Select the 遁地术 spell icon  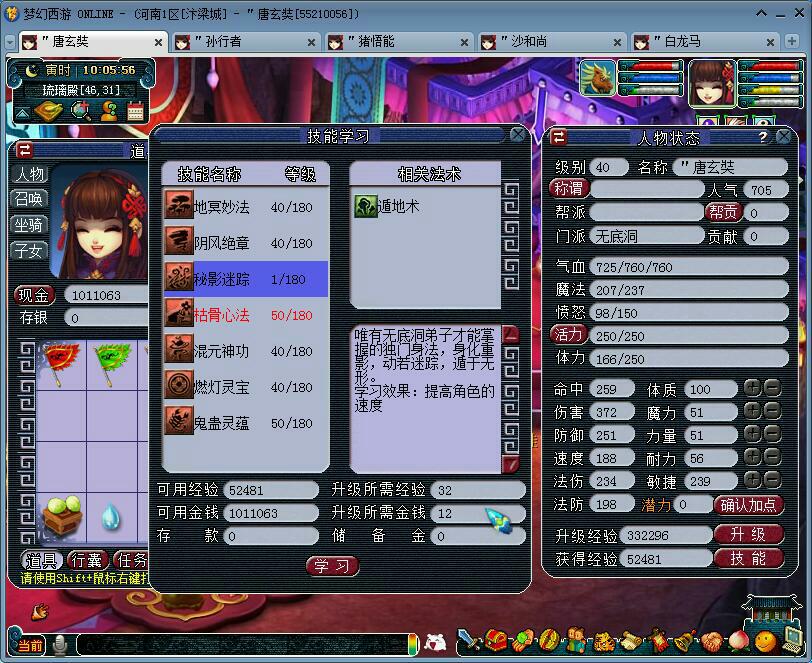(x=365, y=206)
